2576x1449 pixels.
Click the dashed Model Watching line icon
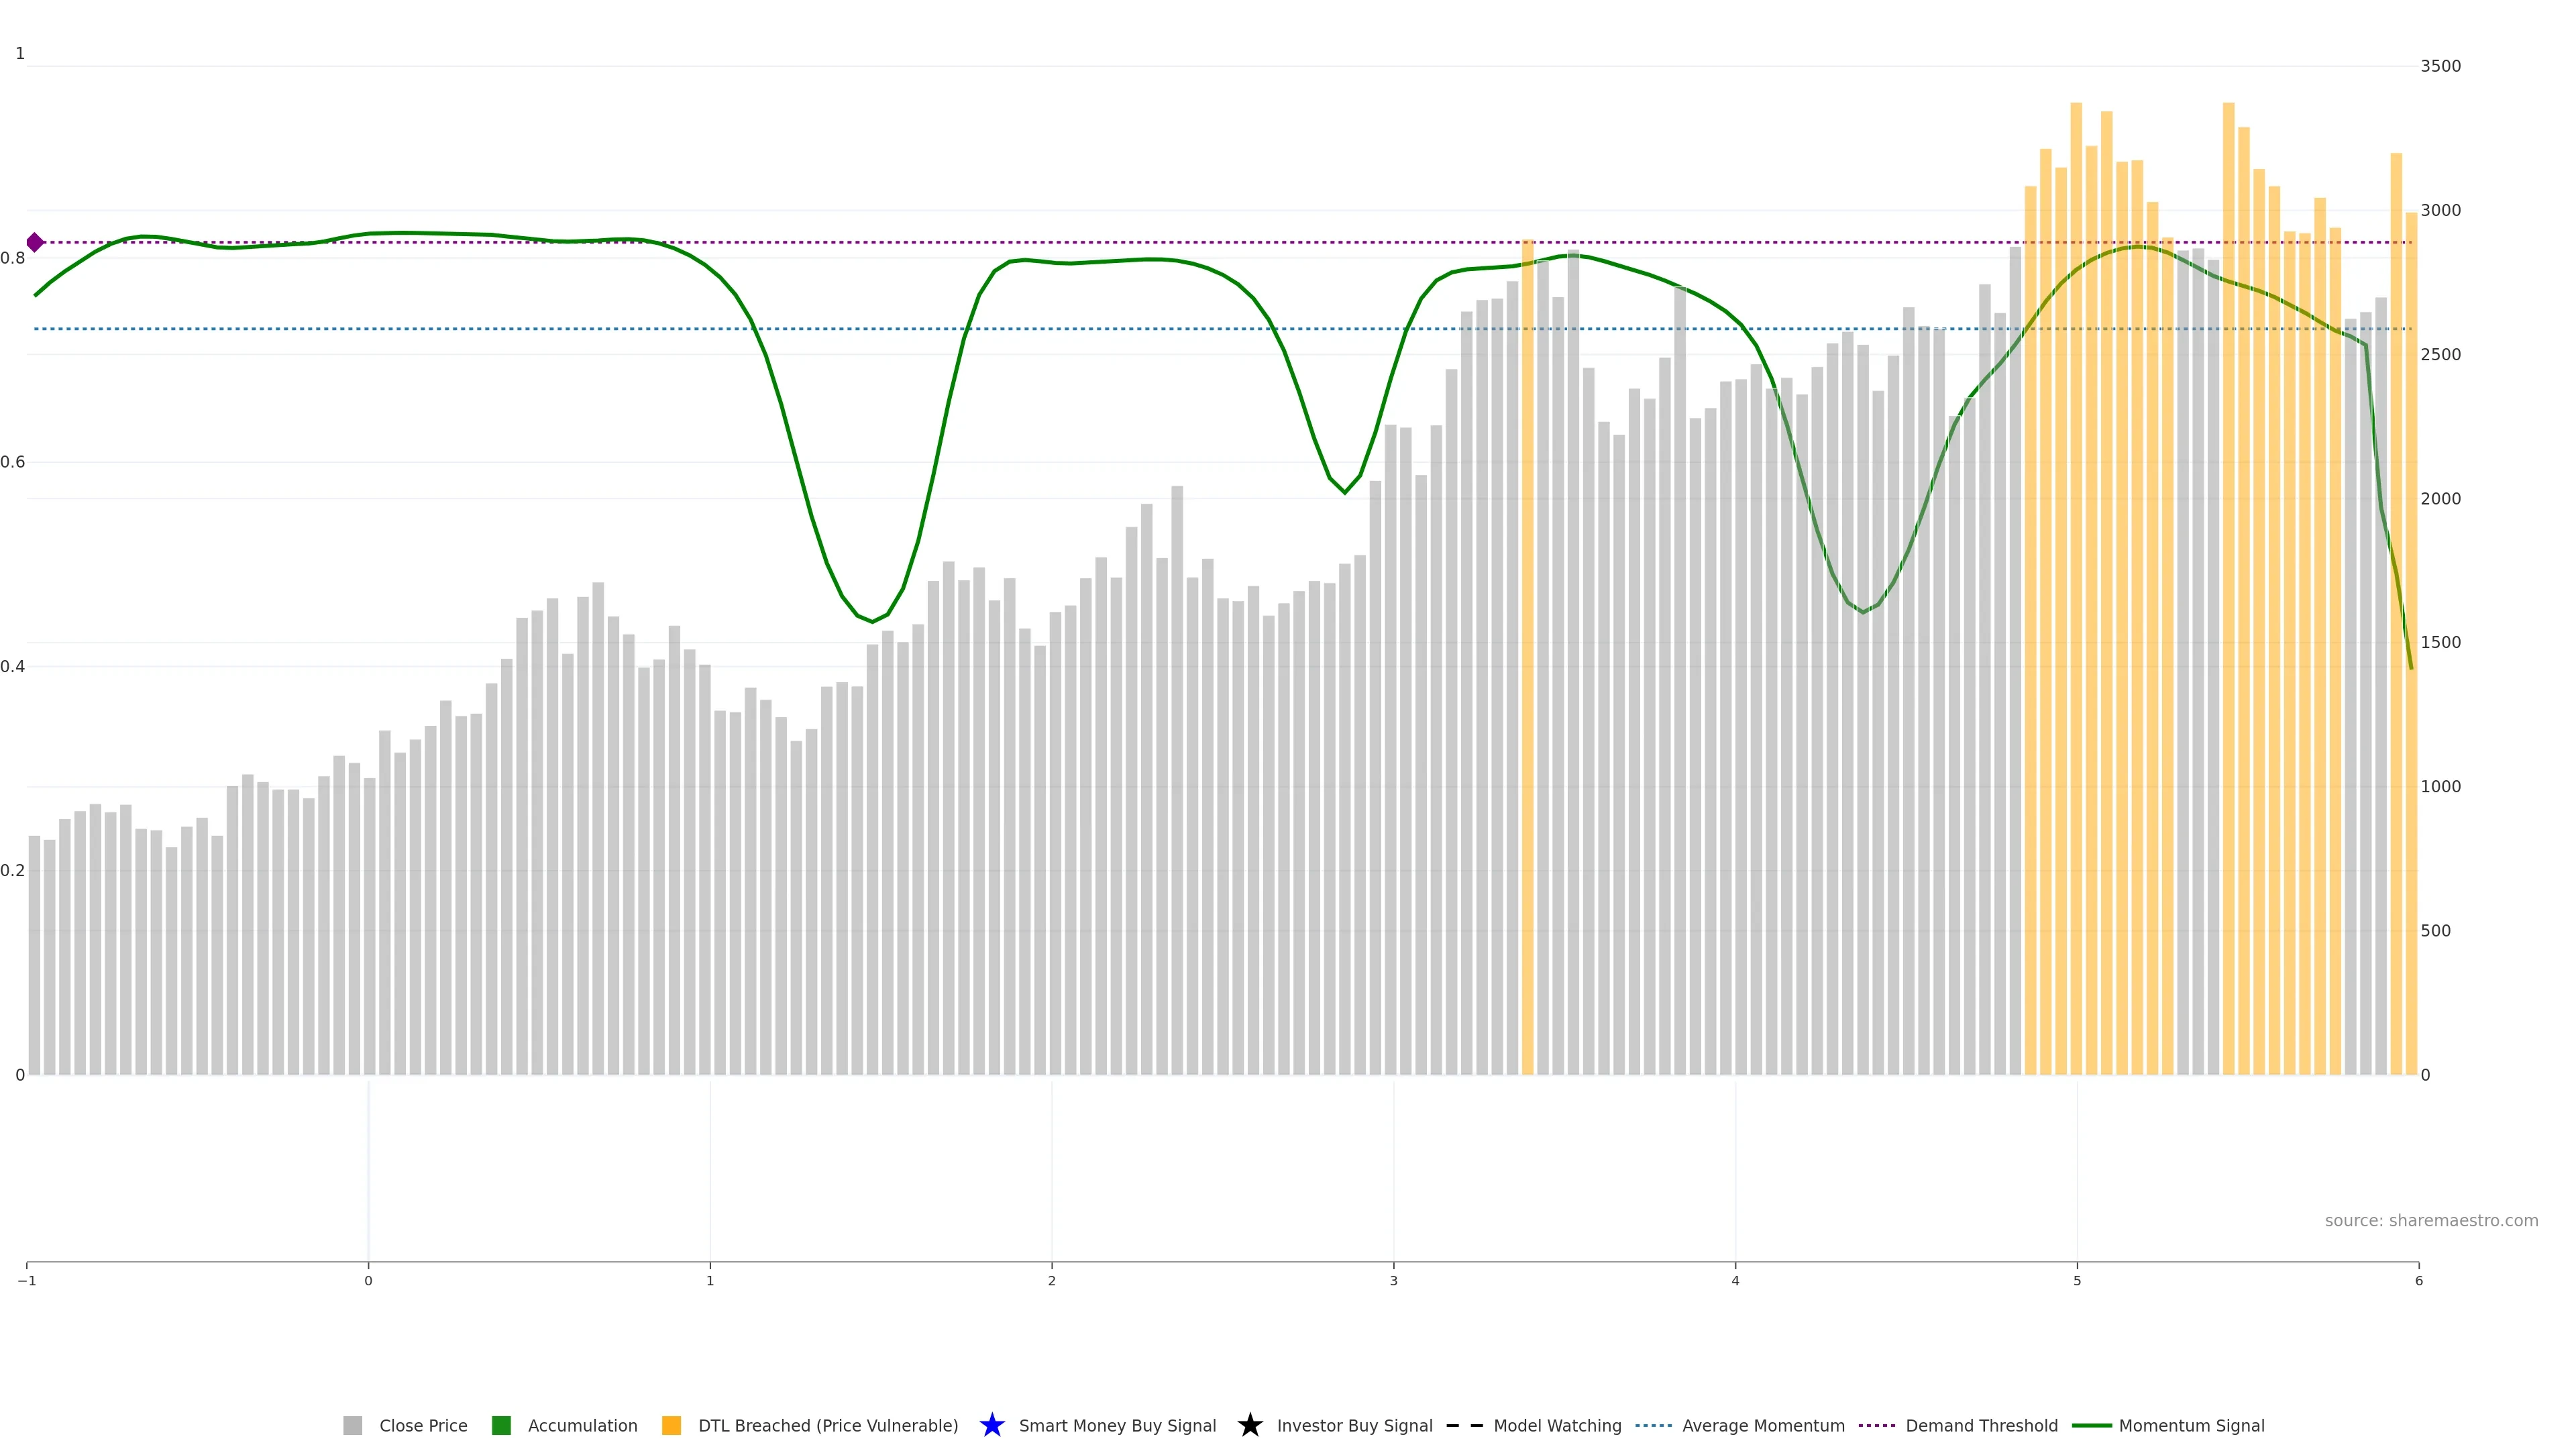1464,1425
